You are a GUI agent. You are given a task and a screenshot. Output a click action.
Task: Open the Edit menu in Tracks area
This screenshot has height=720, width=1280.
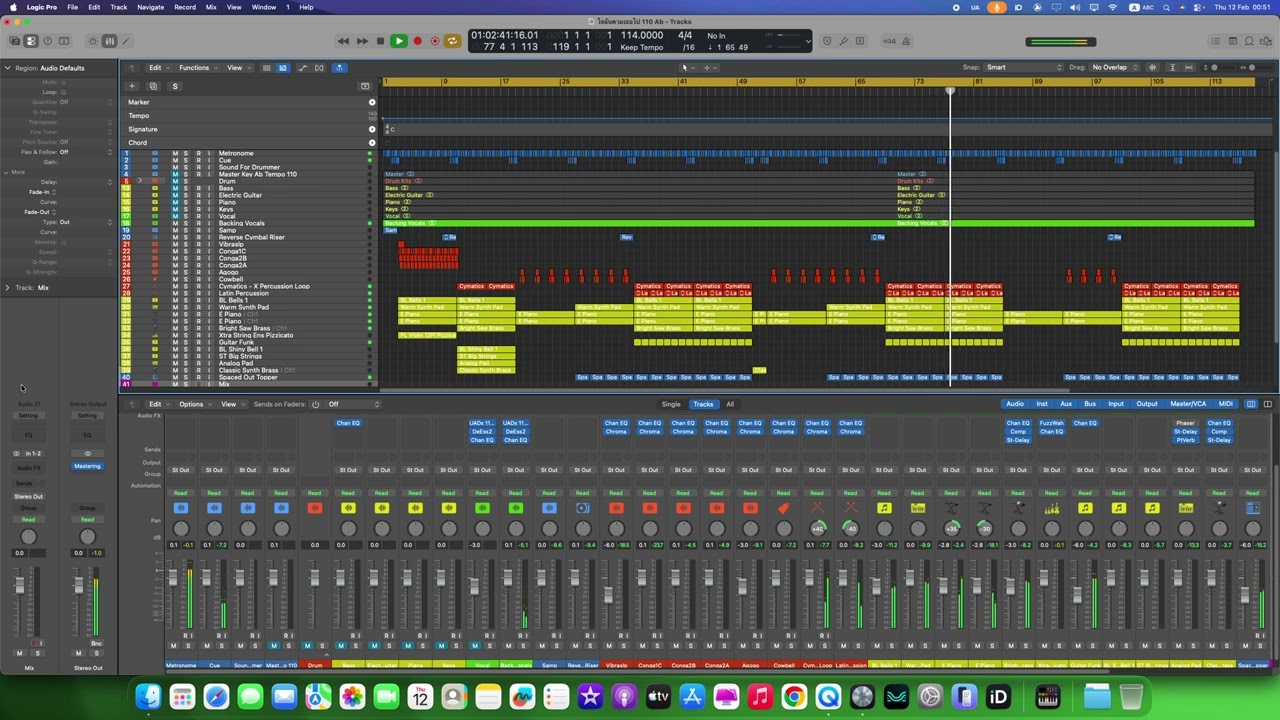click(x=158, y=68)
